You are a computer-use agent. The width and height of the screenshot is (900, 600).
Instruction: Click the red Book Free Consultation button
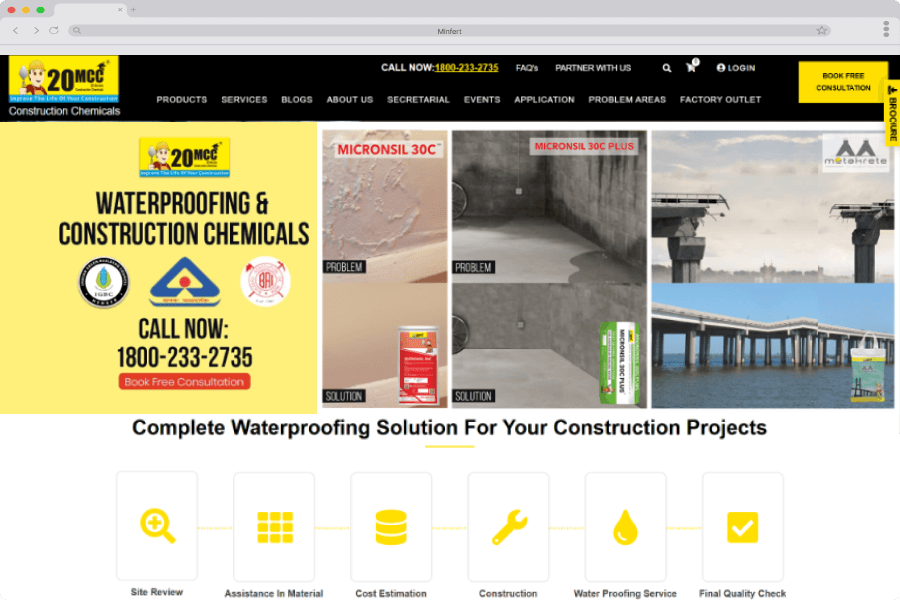[x=184, y=382]
